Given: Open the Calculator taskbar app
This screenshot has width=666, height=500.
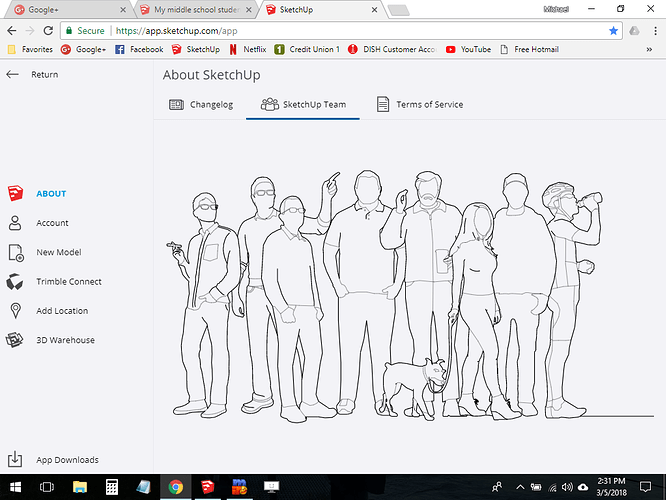Looking at the screenshot, I should (112, 487).
